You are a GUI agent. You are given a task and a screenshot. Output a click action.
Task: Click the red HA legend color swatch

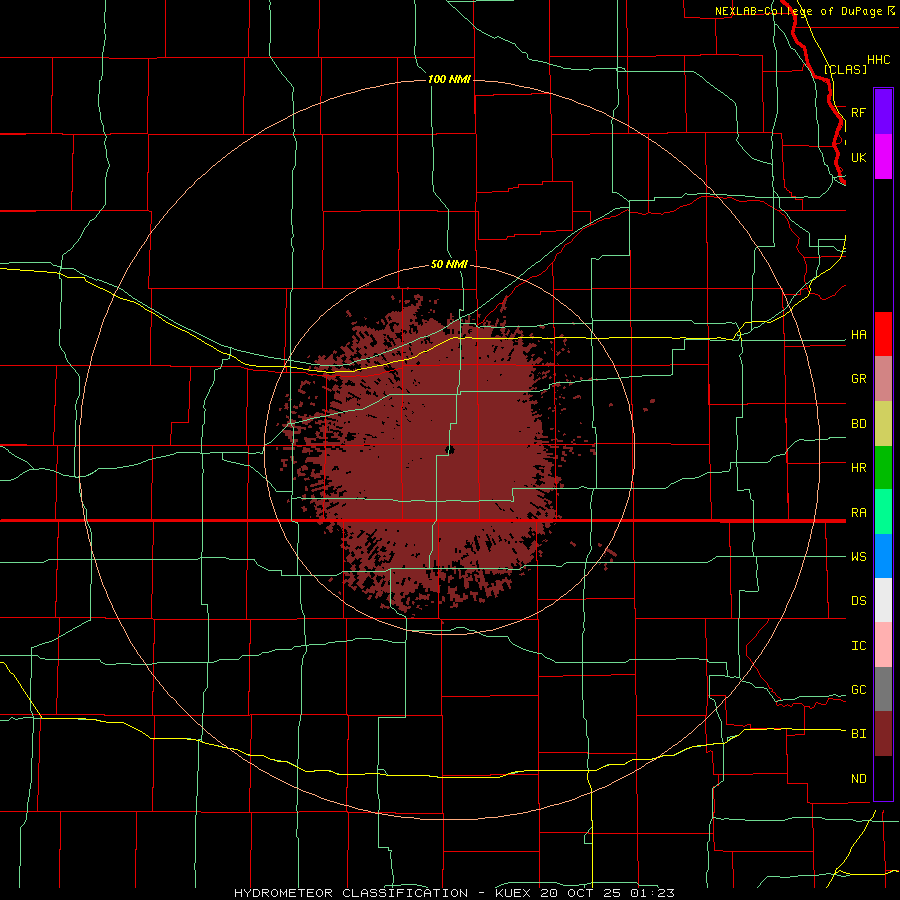pos(883,334)
